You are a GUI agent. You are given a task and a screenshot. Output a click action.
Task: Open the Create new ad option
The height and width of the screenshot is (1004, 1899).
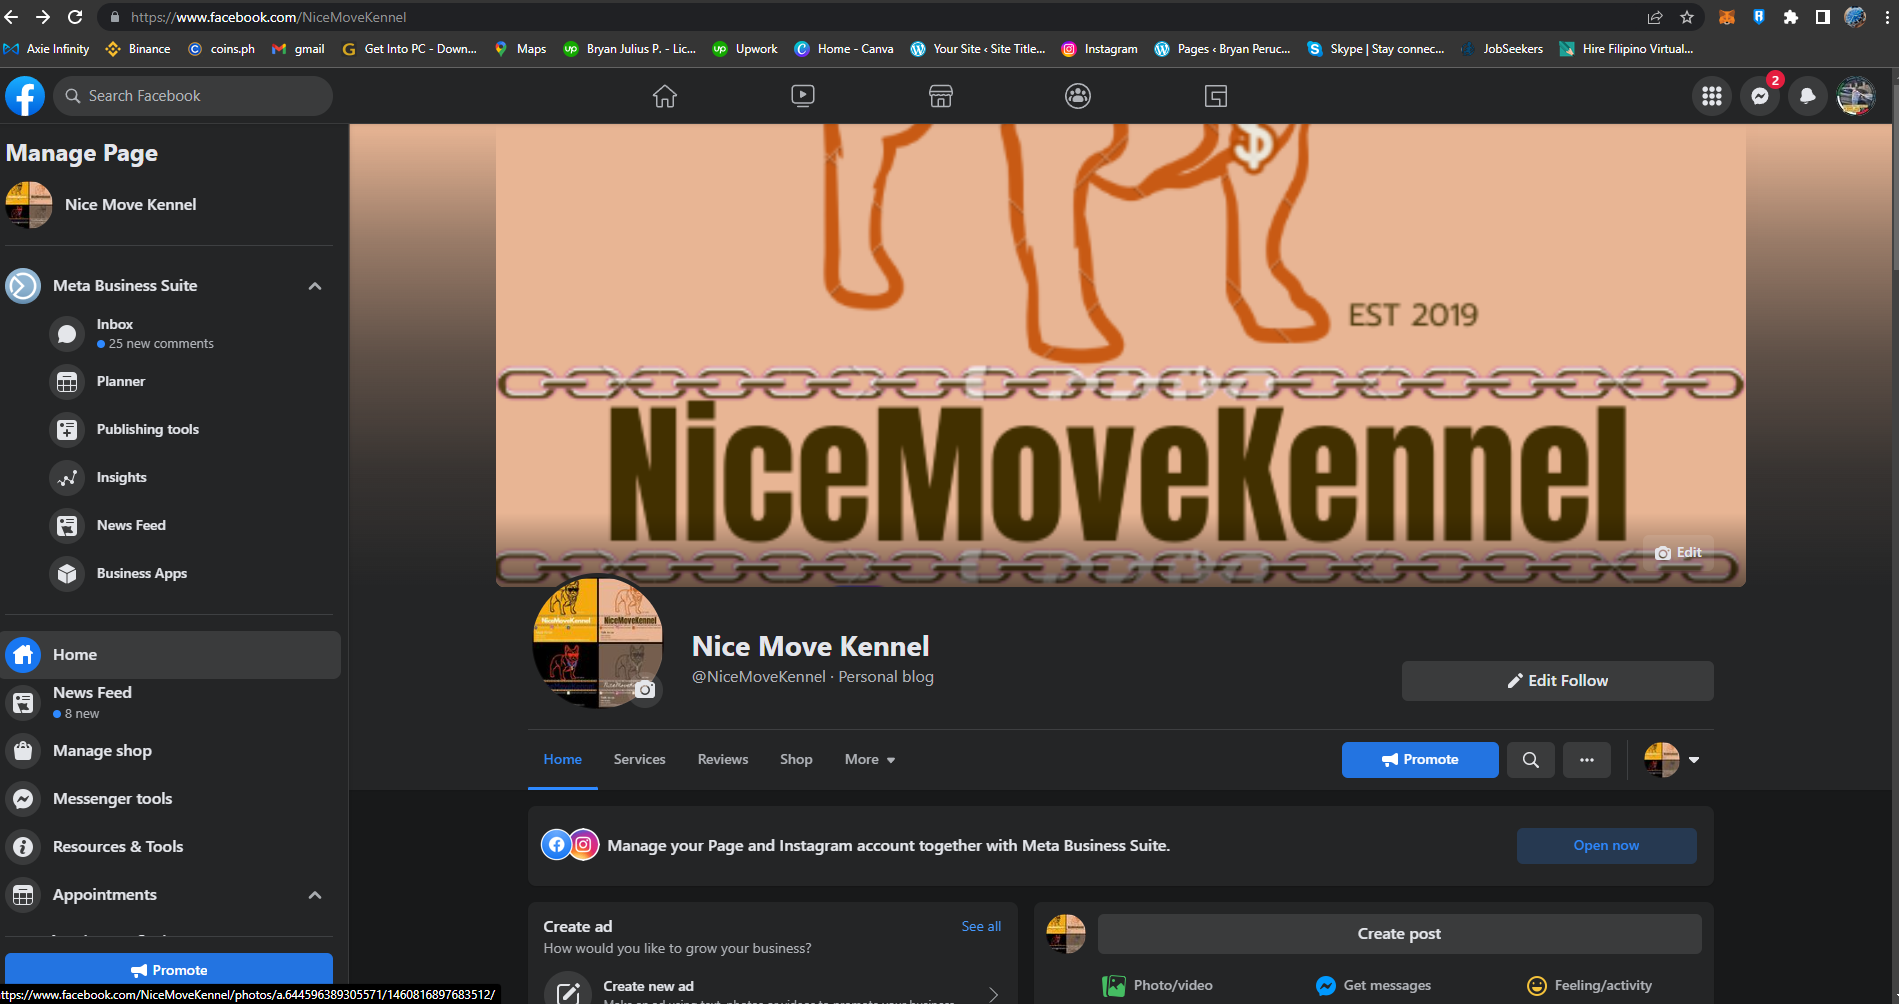tap(774, 990)
